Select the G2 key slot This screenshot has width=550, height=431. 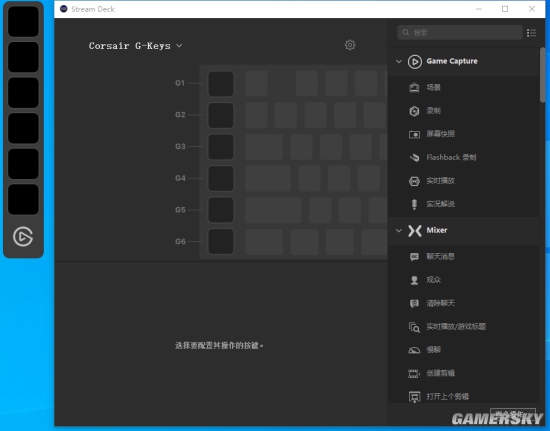[221, 115]
